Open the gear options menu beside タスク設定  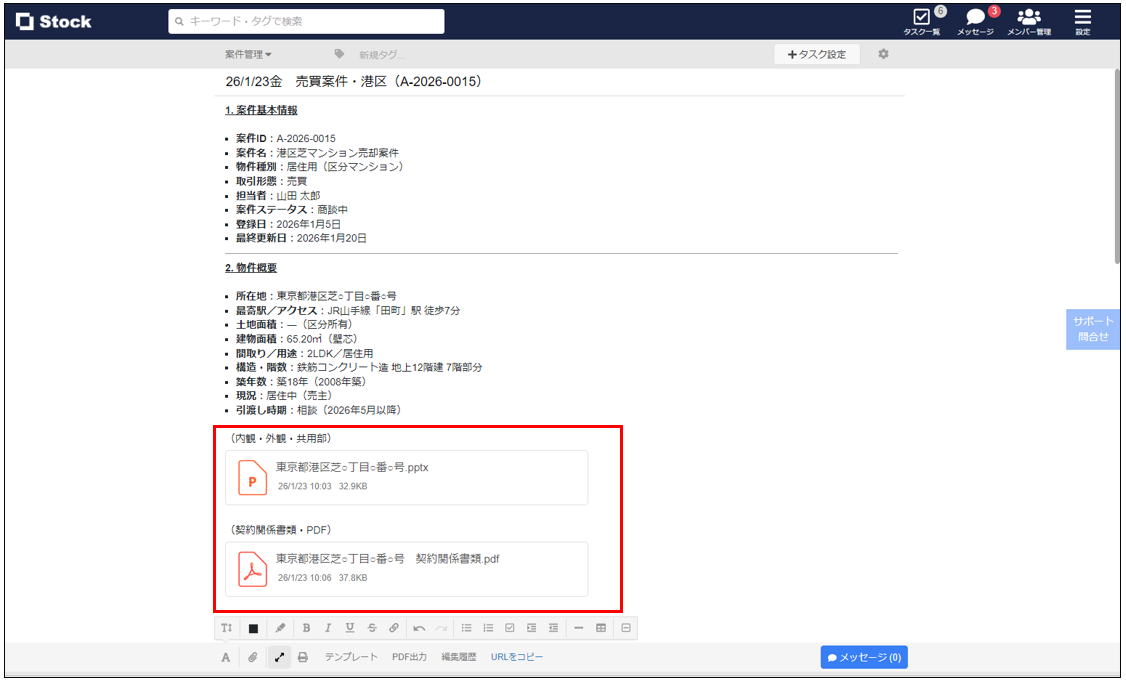[x=884, y=54]
